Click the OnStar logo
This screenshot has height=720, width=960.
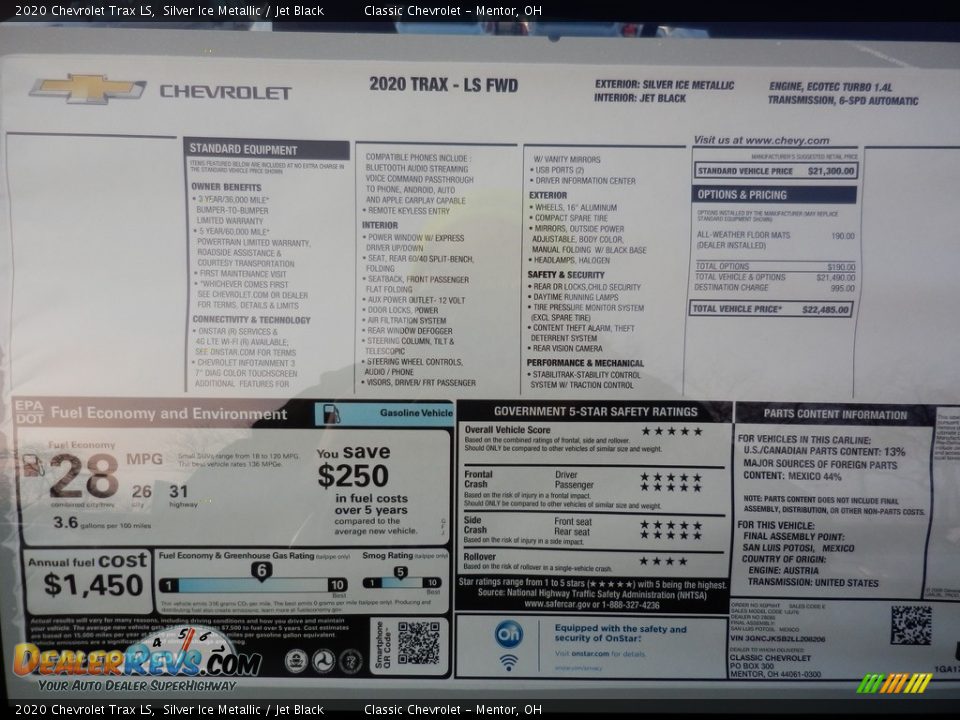pos(509,632)
